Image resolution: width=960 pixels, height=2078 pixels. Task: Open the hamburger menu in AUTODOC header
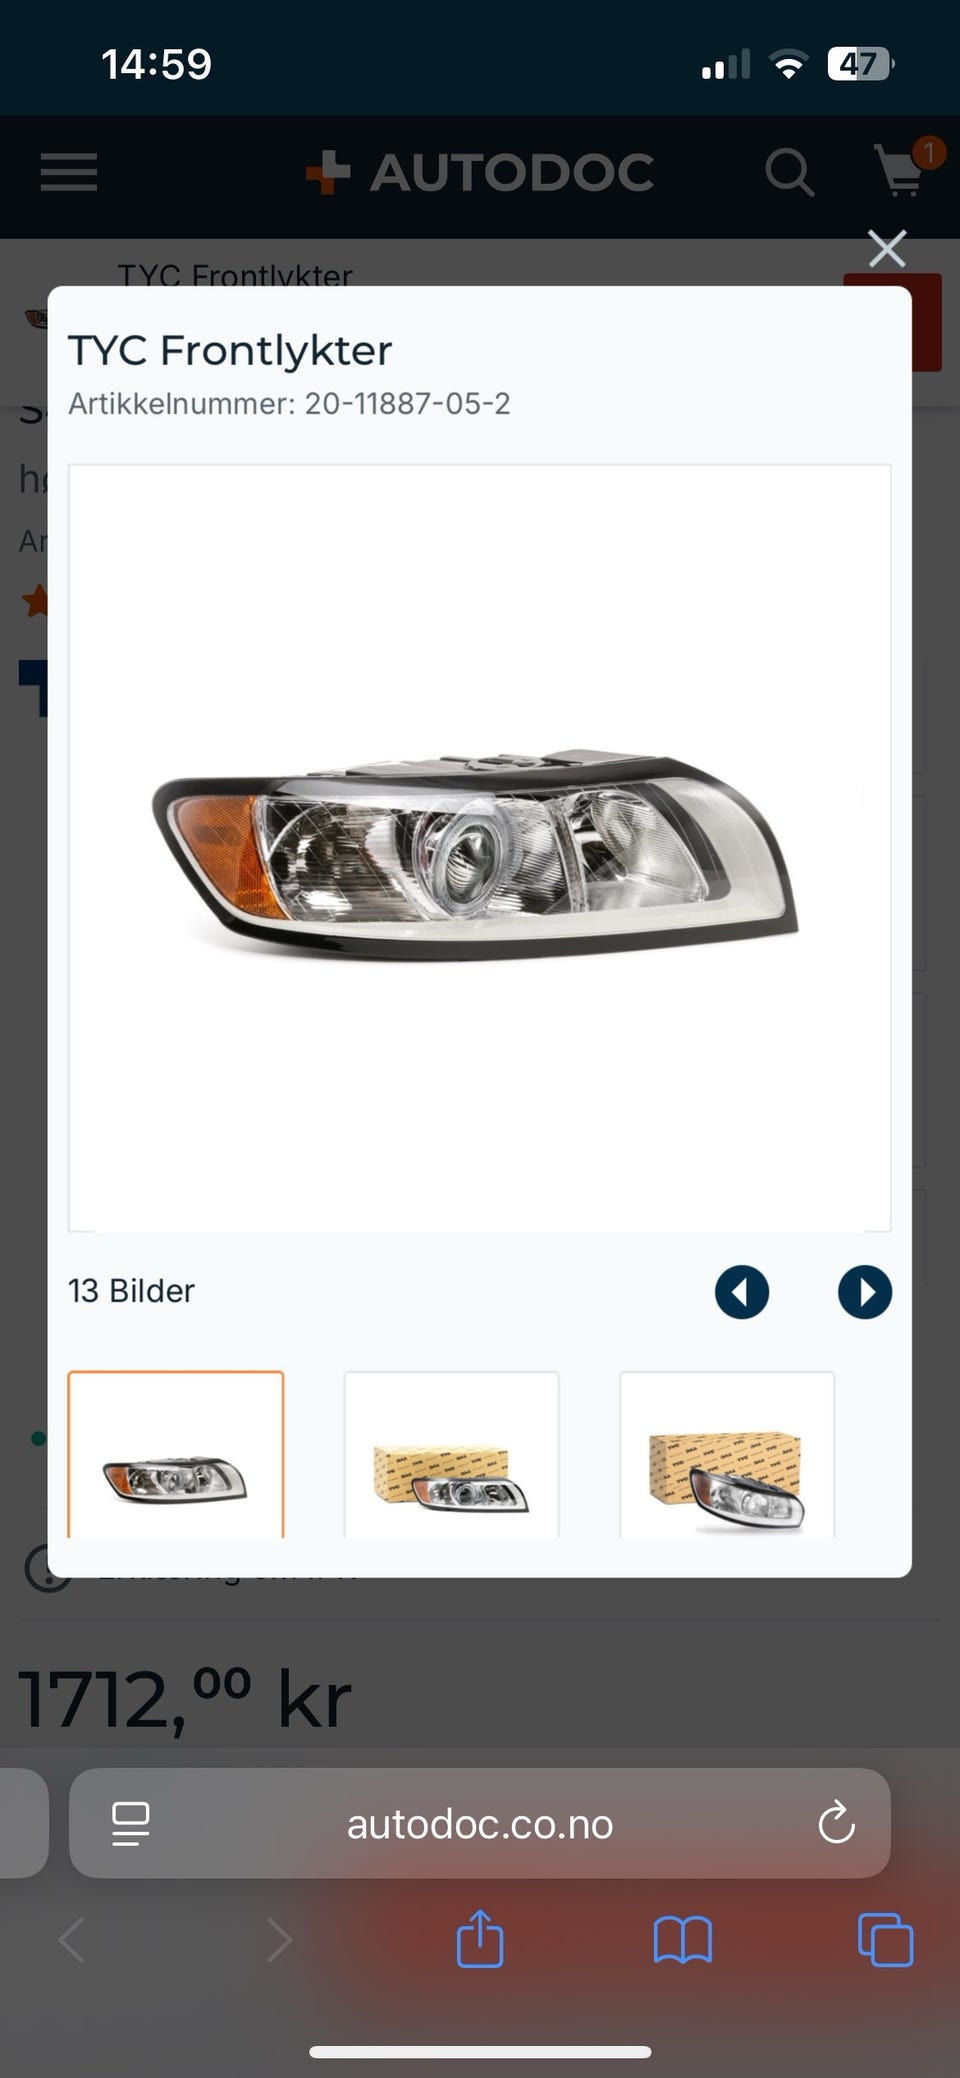[x=69, y=172]
